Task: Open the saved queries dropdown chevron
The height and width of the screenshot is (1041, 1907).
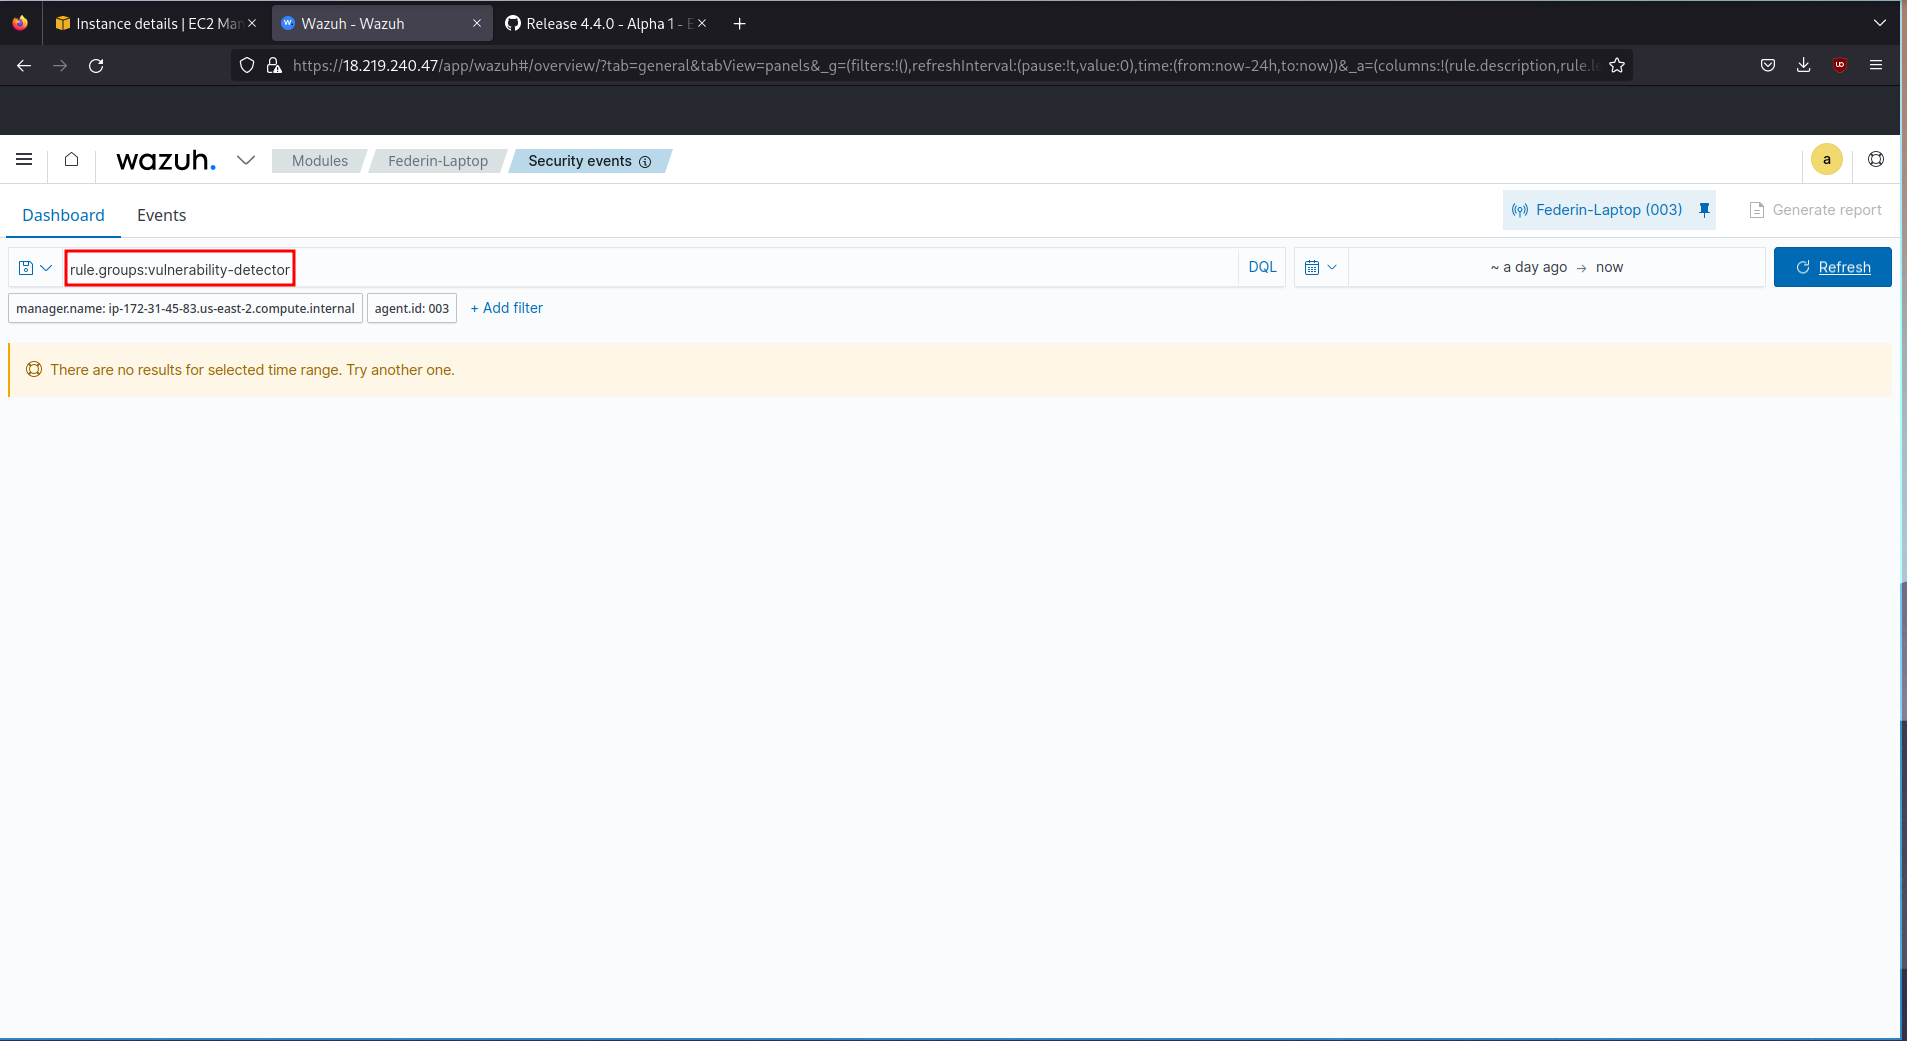Action: click(x=44, y=267)
